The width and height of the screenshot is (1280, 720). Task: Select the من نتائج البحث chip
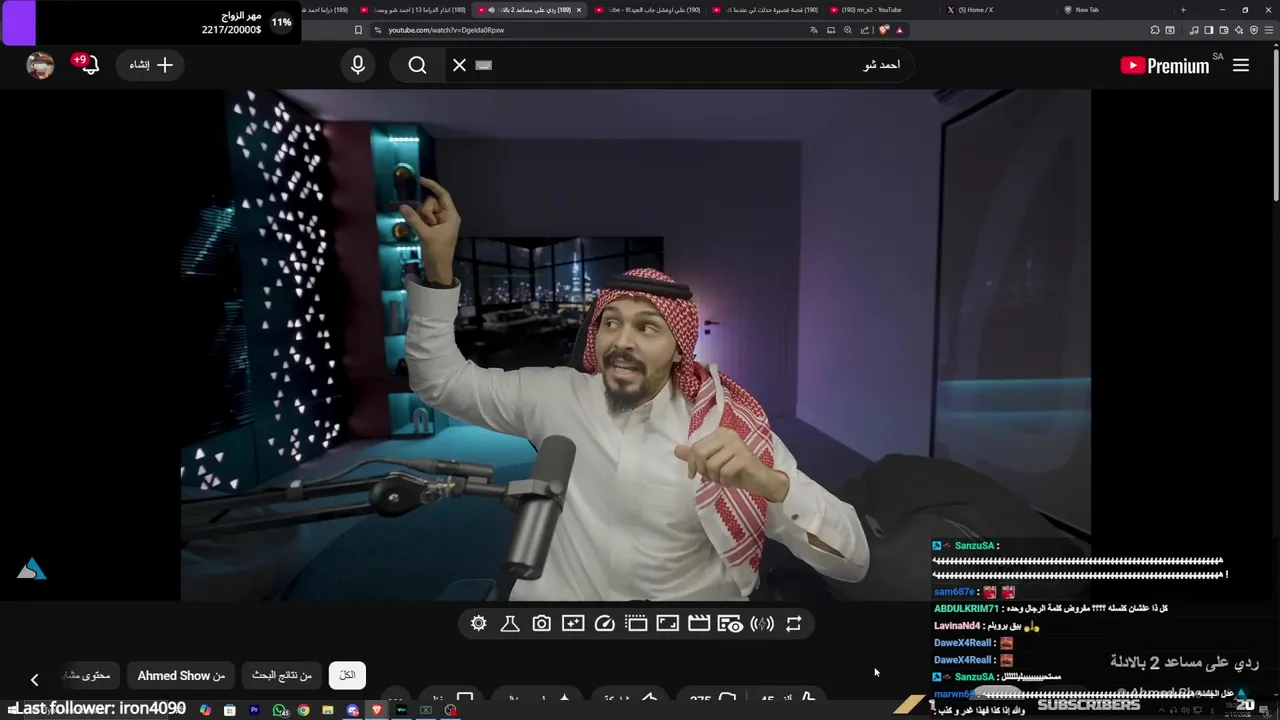[283, 675]
